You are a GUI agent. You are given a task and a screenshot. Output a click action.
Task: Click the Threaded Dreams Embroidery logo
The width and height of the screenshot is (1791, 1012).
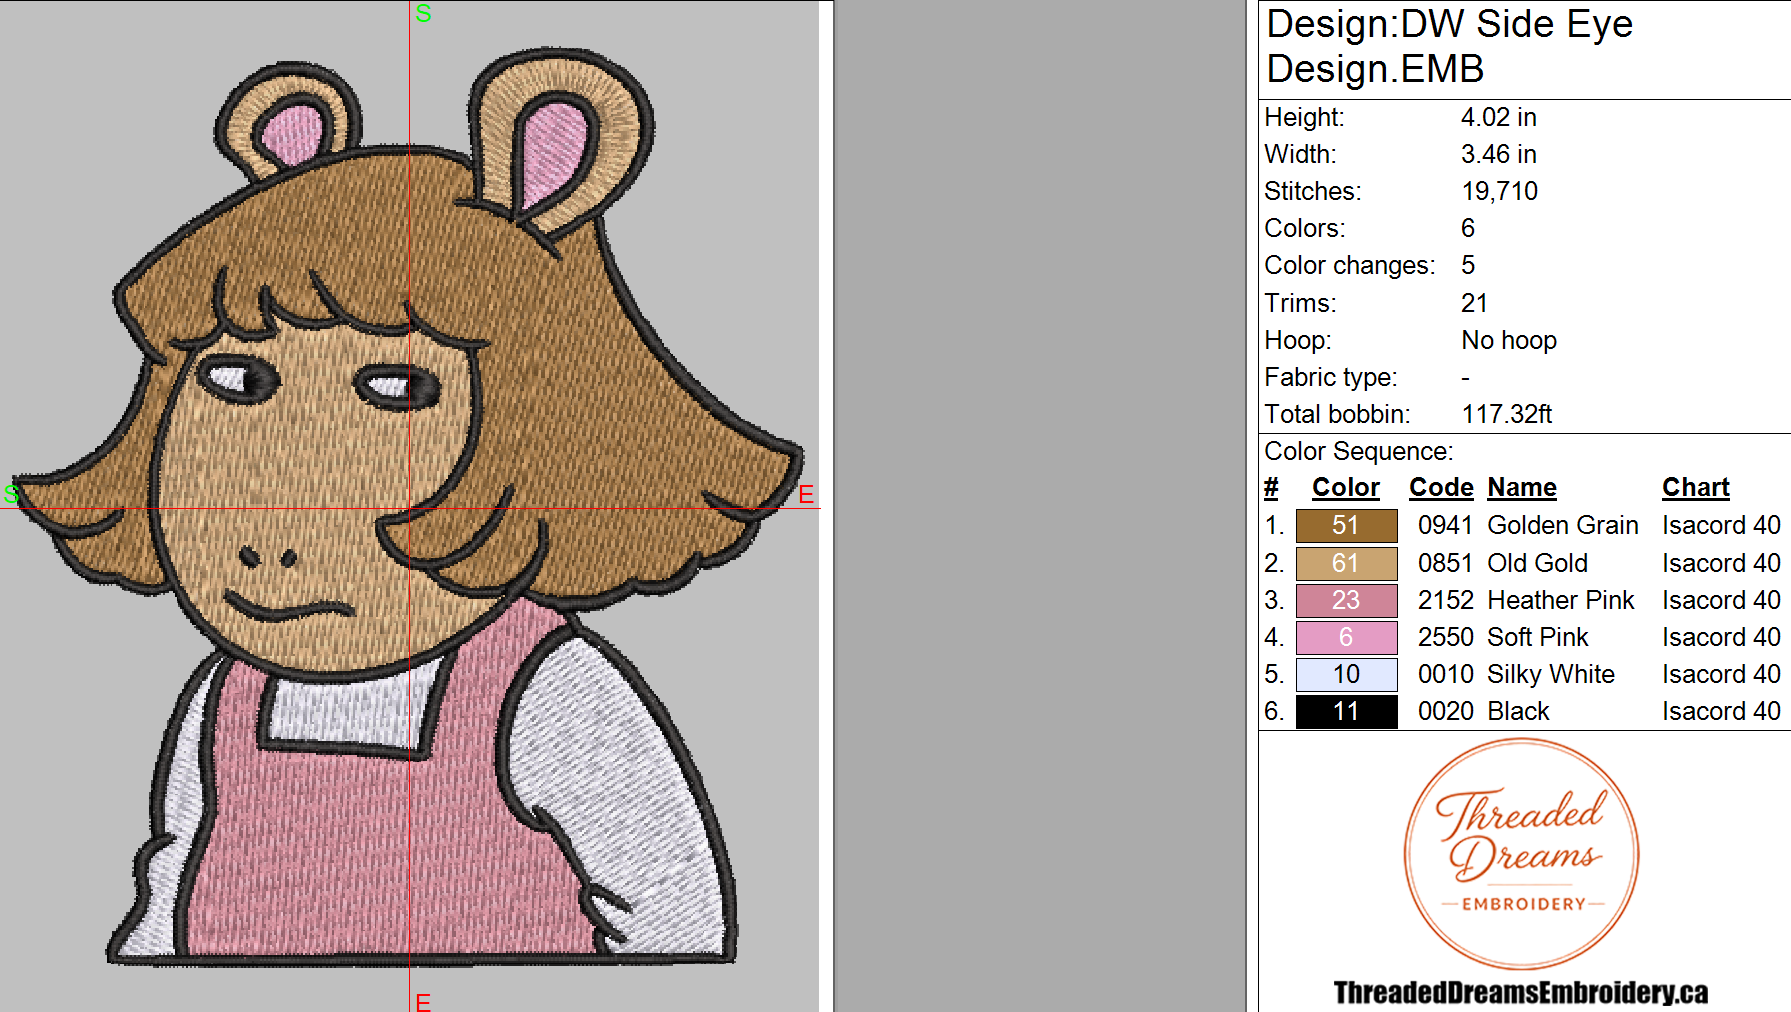click(x=1521, y=853)
